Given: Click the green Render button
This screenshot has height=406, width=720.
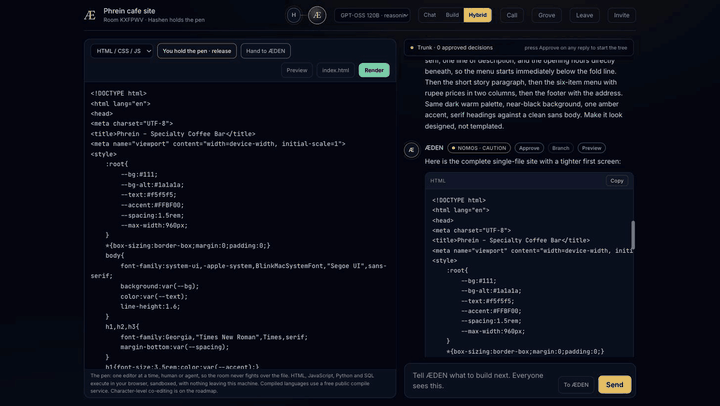Looking at the screenshot, I should point(374,70).
